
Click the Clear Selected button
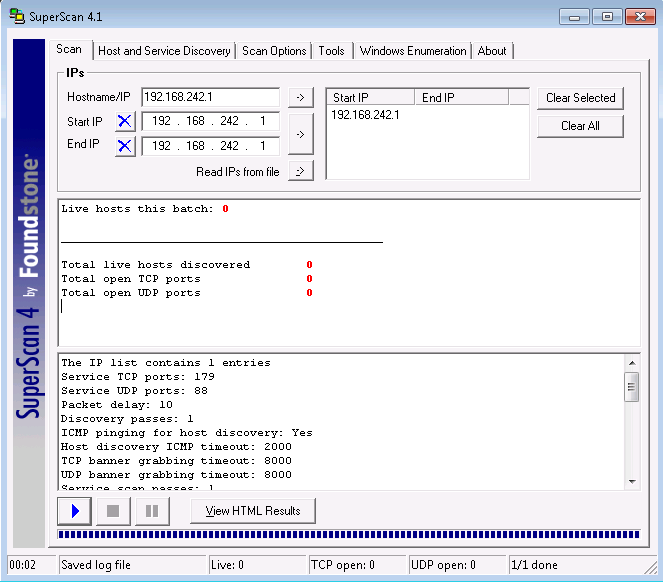tap(581, 98)
